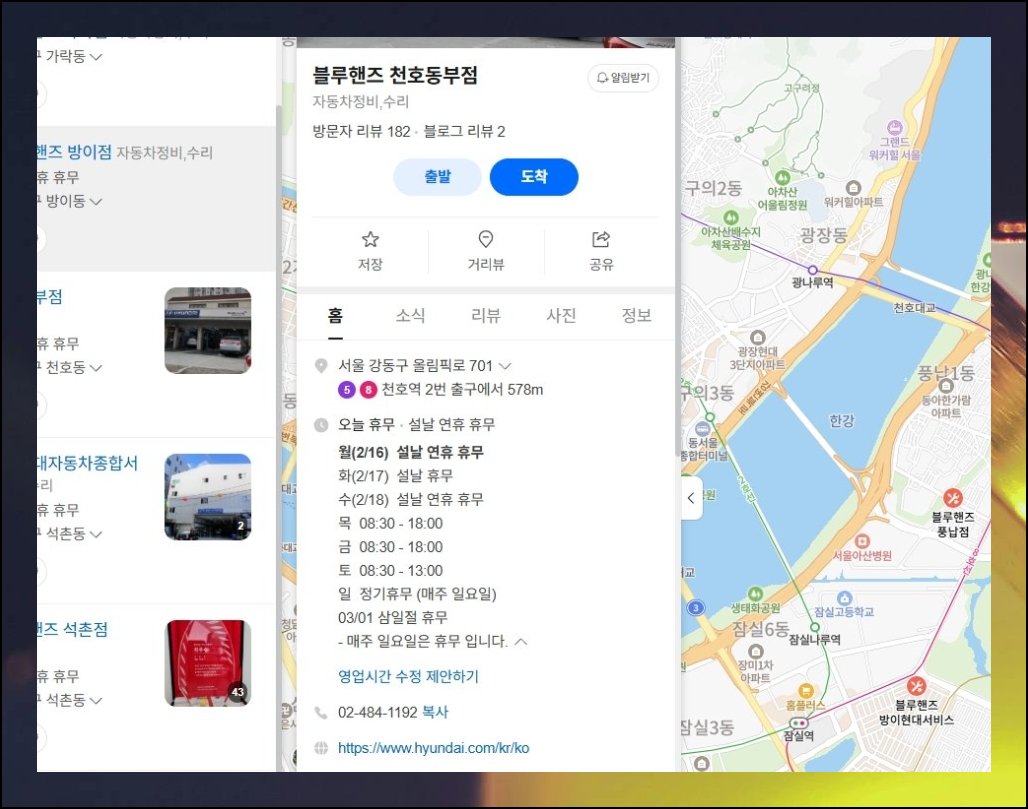
Task: Click 천호역 2번 출구에서 578m text
Action: pos(462,390)
